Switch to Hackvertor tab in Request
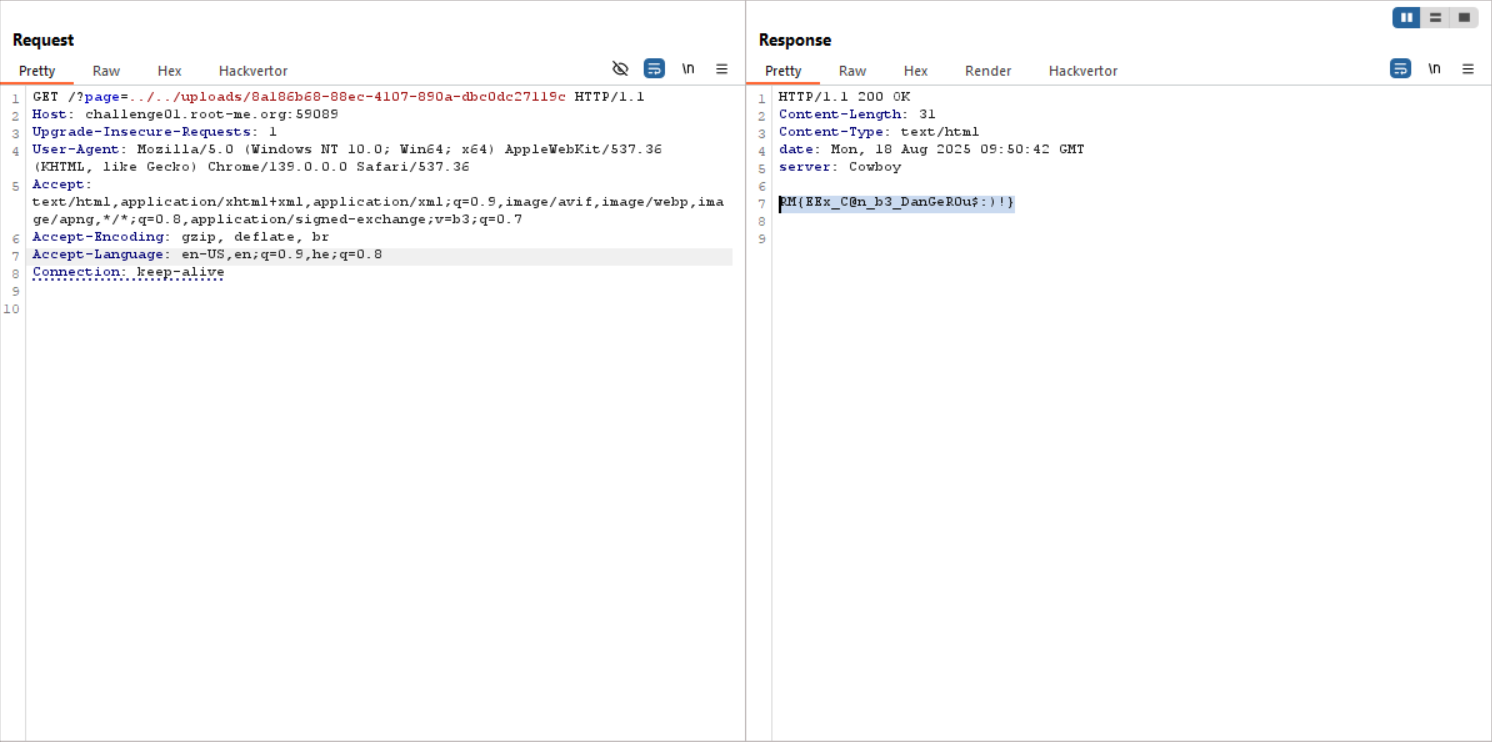 (x=253, y=71)
